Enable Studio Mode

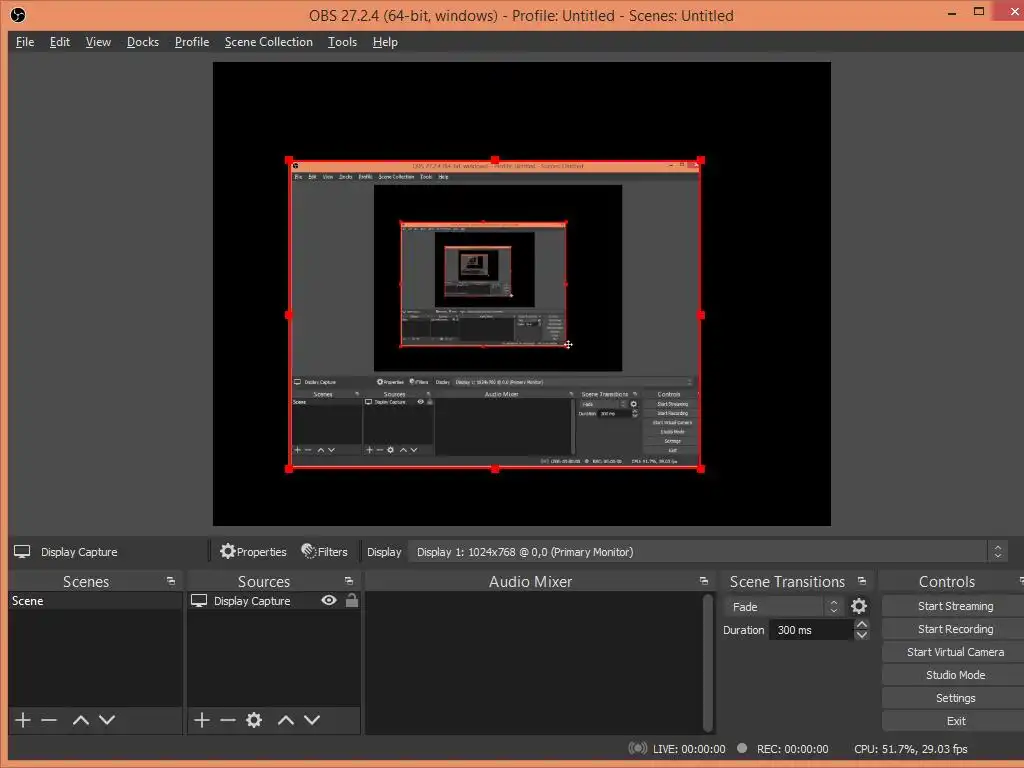point(955,675)
